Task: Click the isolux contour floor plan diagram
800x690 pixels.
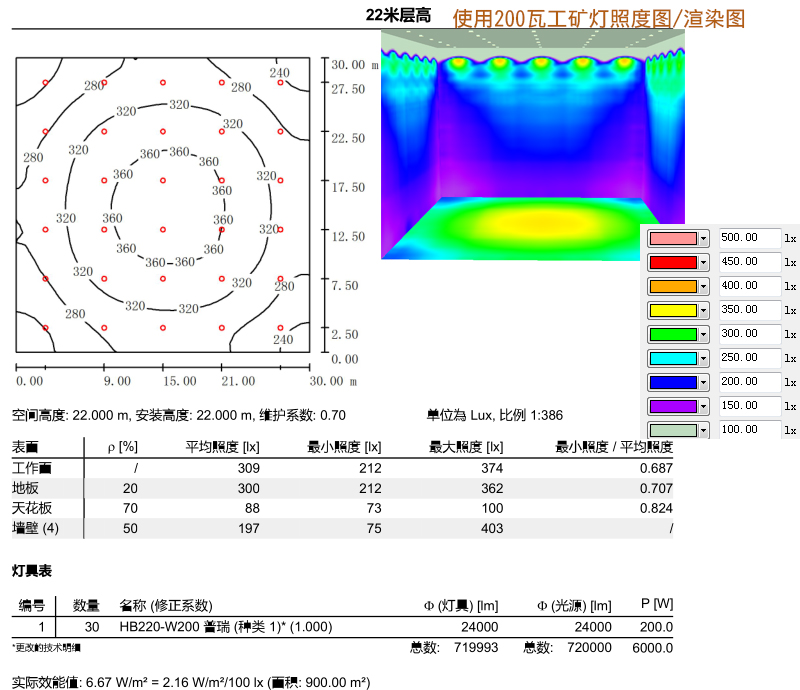Action: pyautogui.click(x=163, y=205)
